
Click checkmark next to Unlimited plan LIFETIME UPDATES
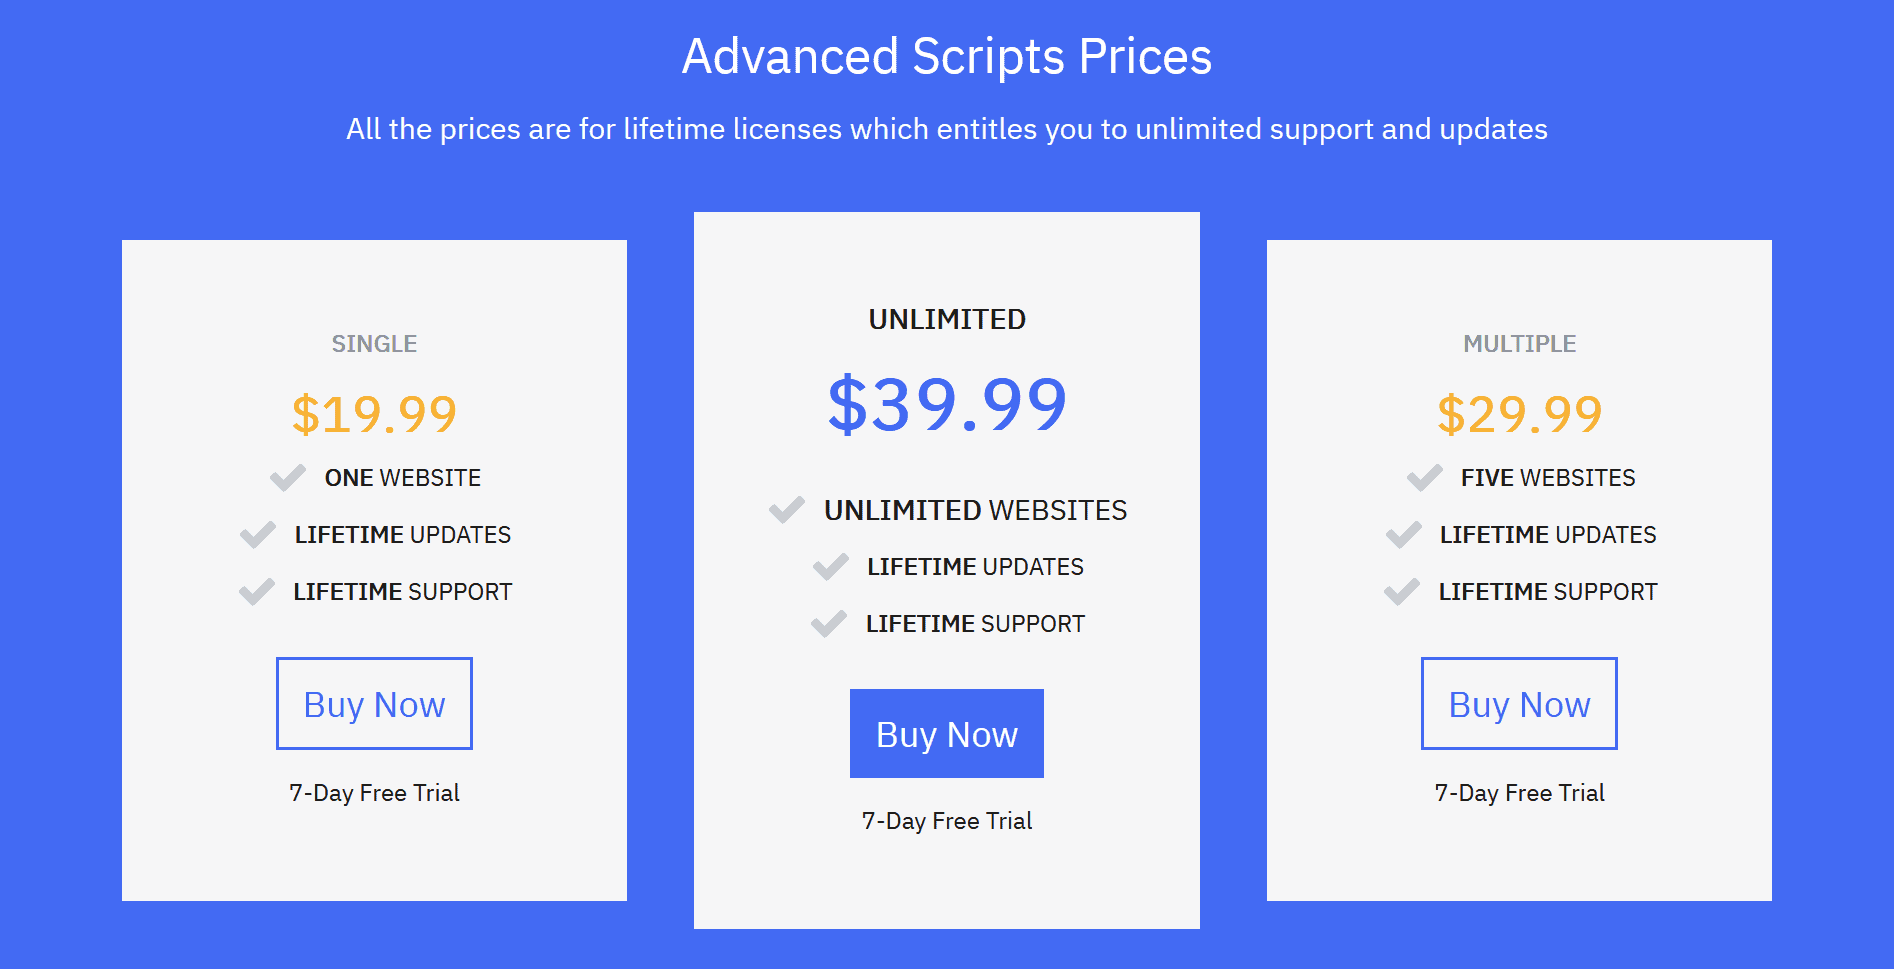(831, 567)
